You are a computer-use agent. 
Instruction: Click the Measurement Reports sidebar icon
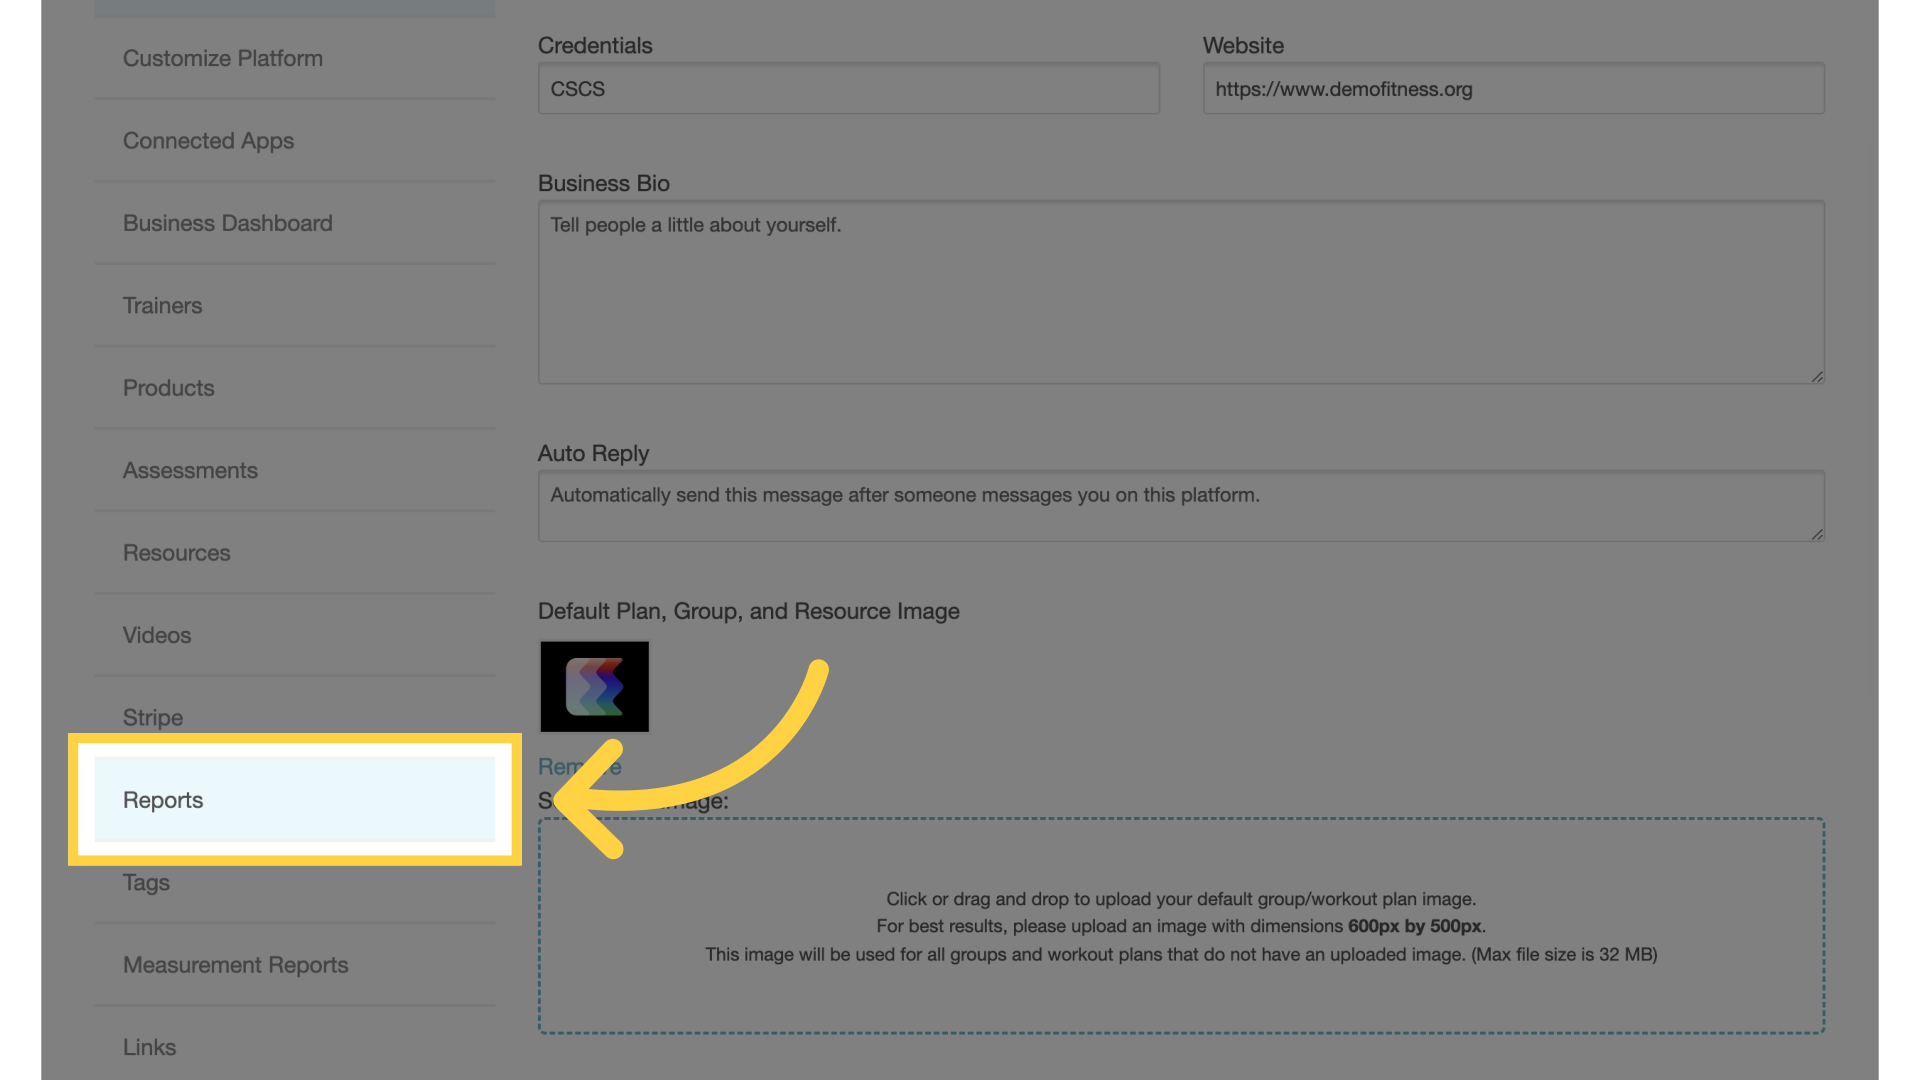[x=235, y=964]
